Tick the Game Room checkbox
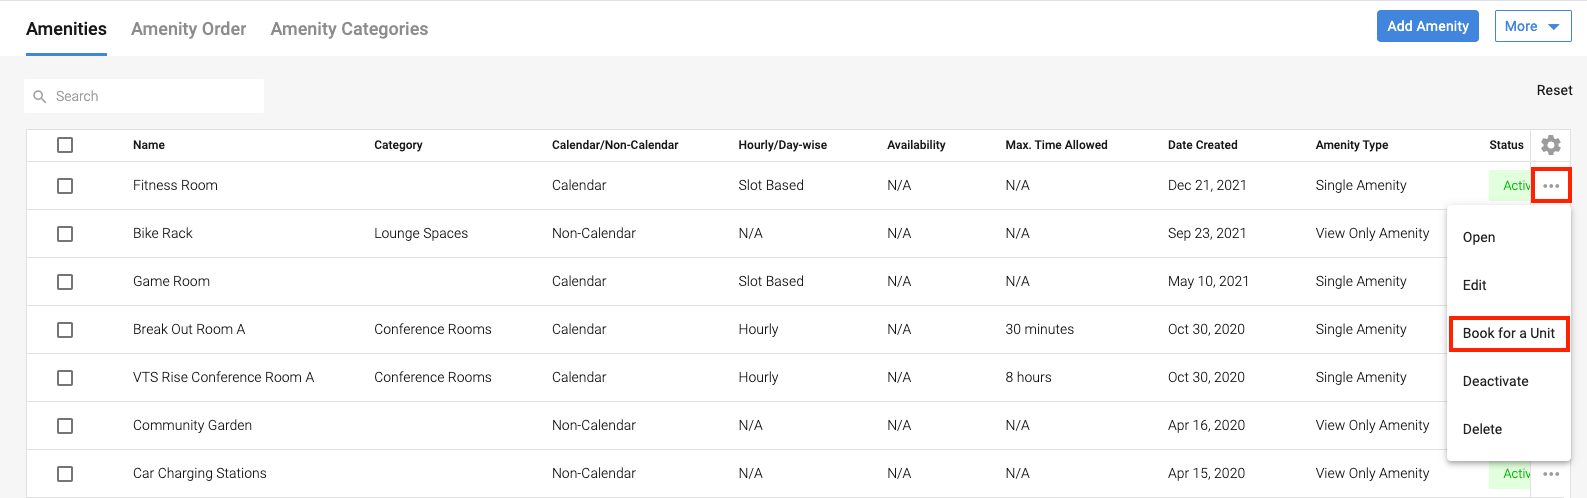Screen dimensions: 1587x498 pos(65,282)
